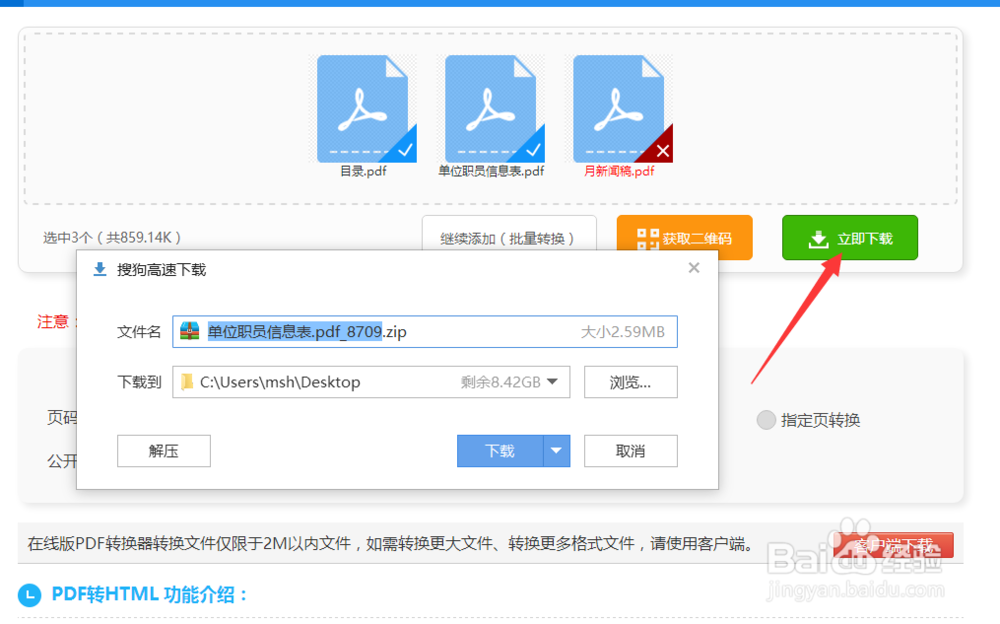Image resolution: width=1000 pixels, height=624 pixels.
Task: Click 浏览 to choose a folder
Action: coord(630,381)
